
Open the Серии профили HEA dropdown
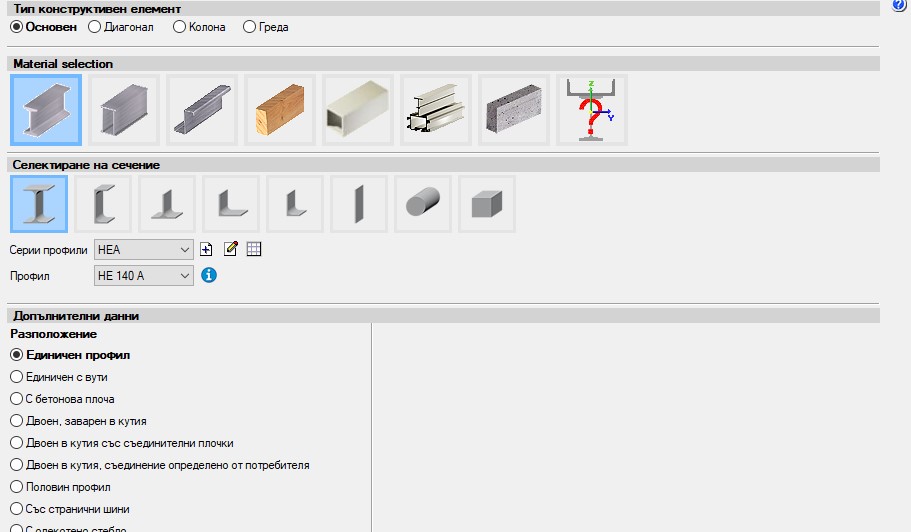[144, 250]
